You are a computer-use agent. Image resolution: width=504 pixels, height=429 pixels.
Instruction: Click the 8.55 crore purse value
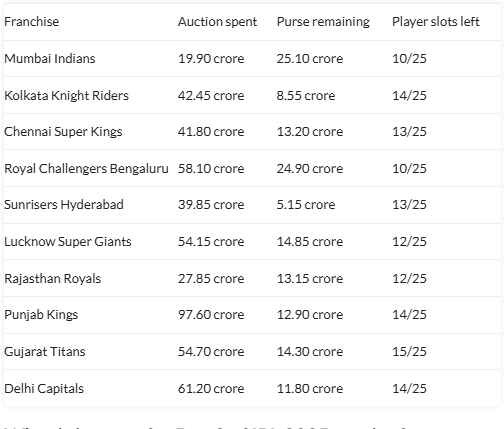click(x=306, y=96)
